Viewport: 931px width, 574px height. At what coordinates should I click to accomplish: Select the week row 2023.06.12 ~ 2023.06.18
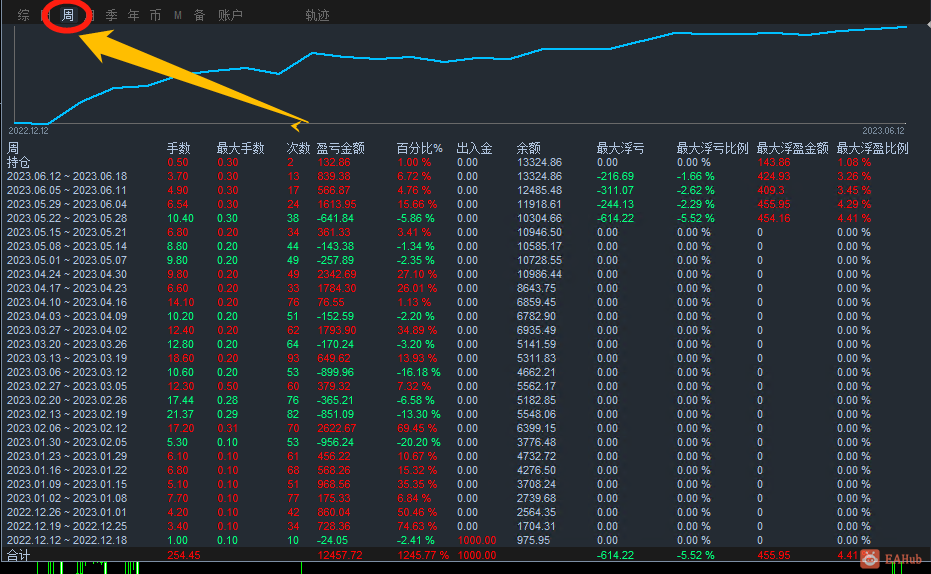click(x=67, y=176)
